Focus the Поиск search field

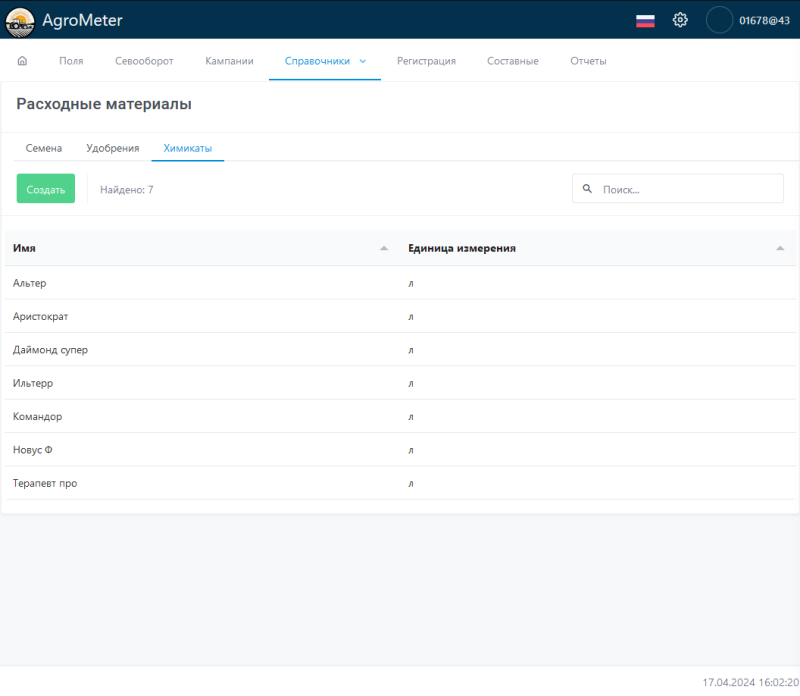(688, 188)
